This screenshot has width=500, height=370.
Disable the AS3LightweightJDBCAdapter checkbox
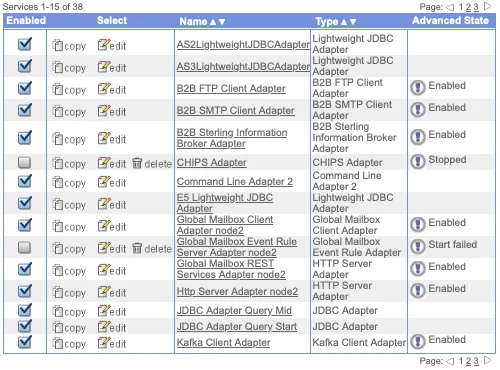point(25,66)
